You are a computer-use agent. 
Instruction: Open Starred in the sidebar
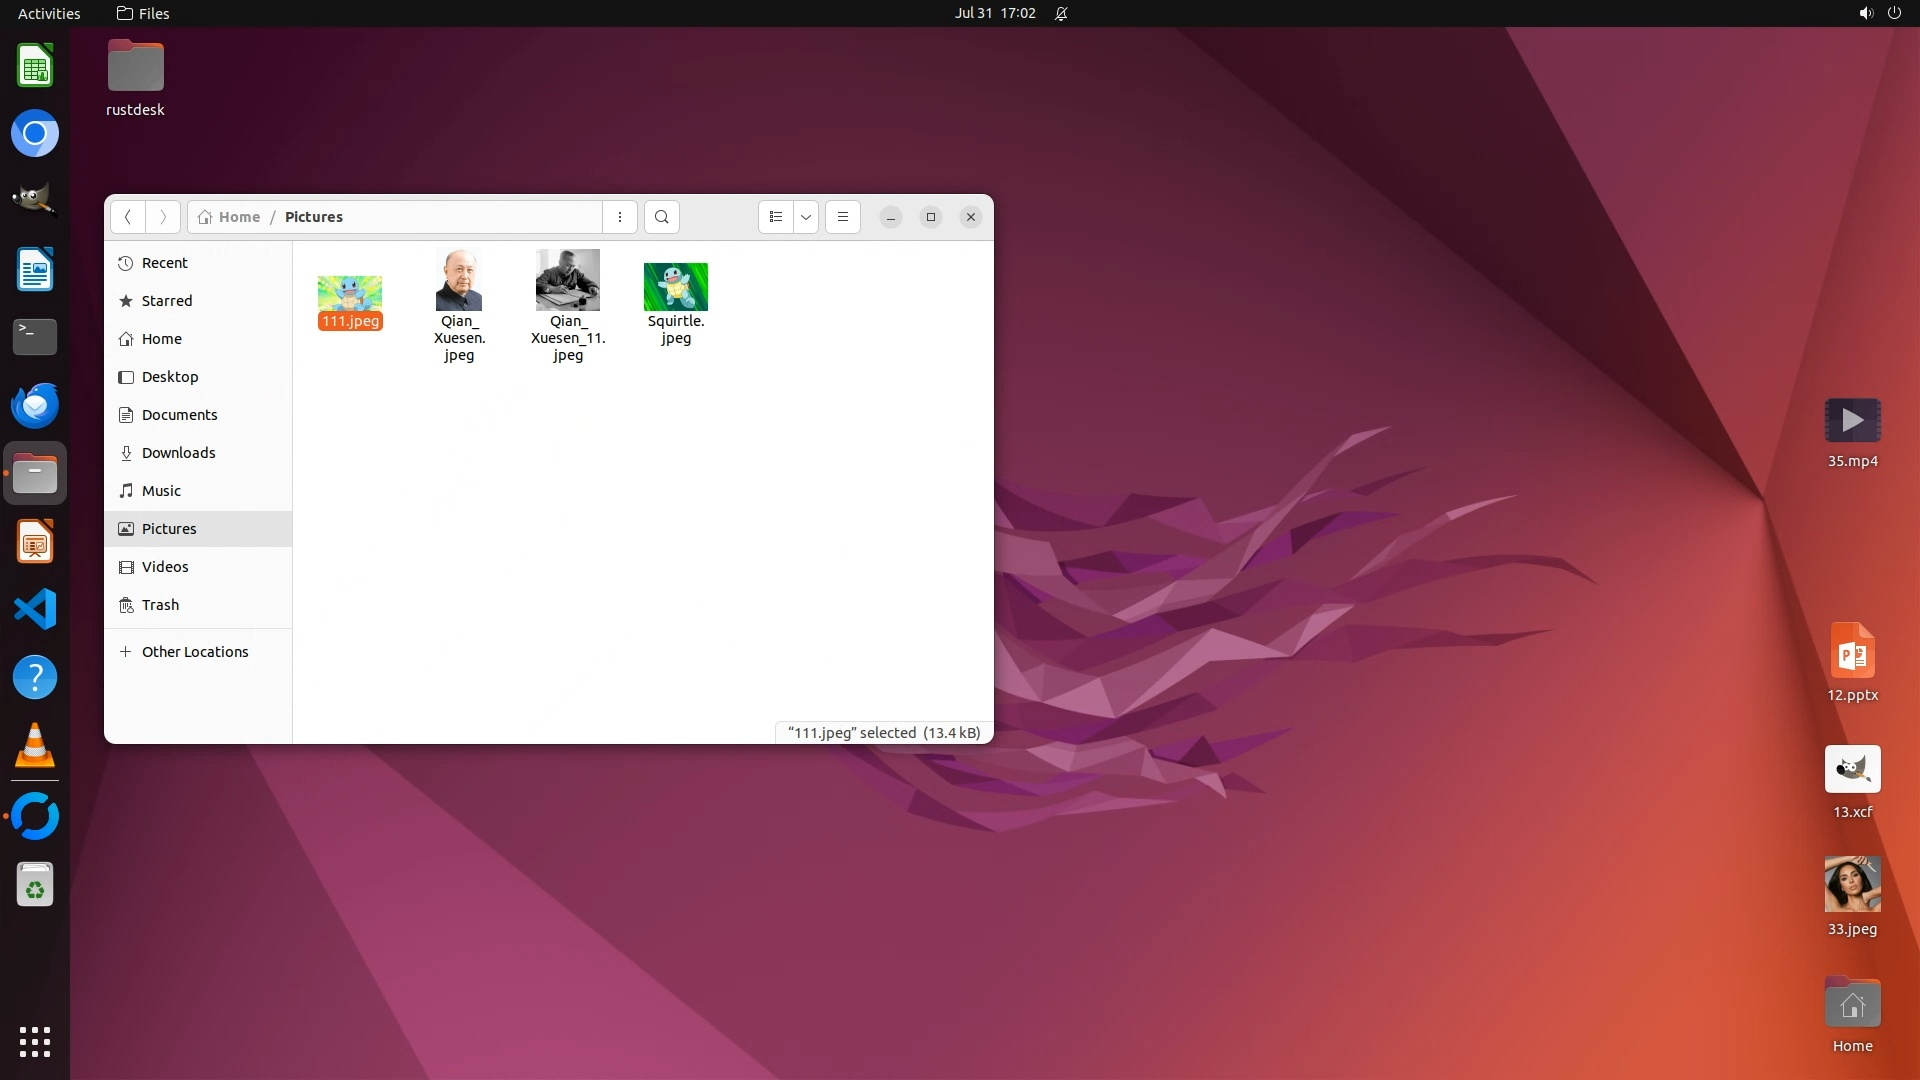tap(167, 301)
